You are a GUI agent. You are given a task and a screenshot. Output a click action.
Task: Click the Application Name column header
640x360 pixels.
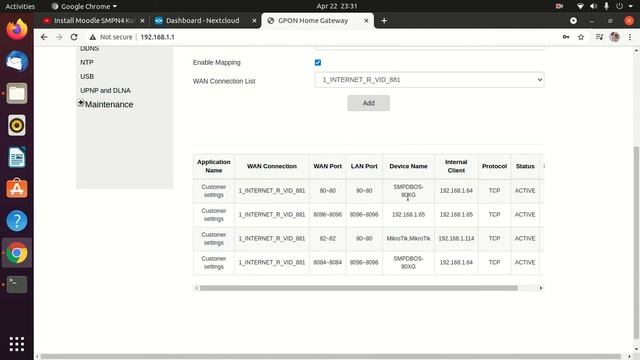tap(214, 166)
